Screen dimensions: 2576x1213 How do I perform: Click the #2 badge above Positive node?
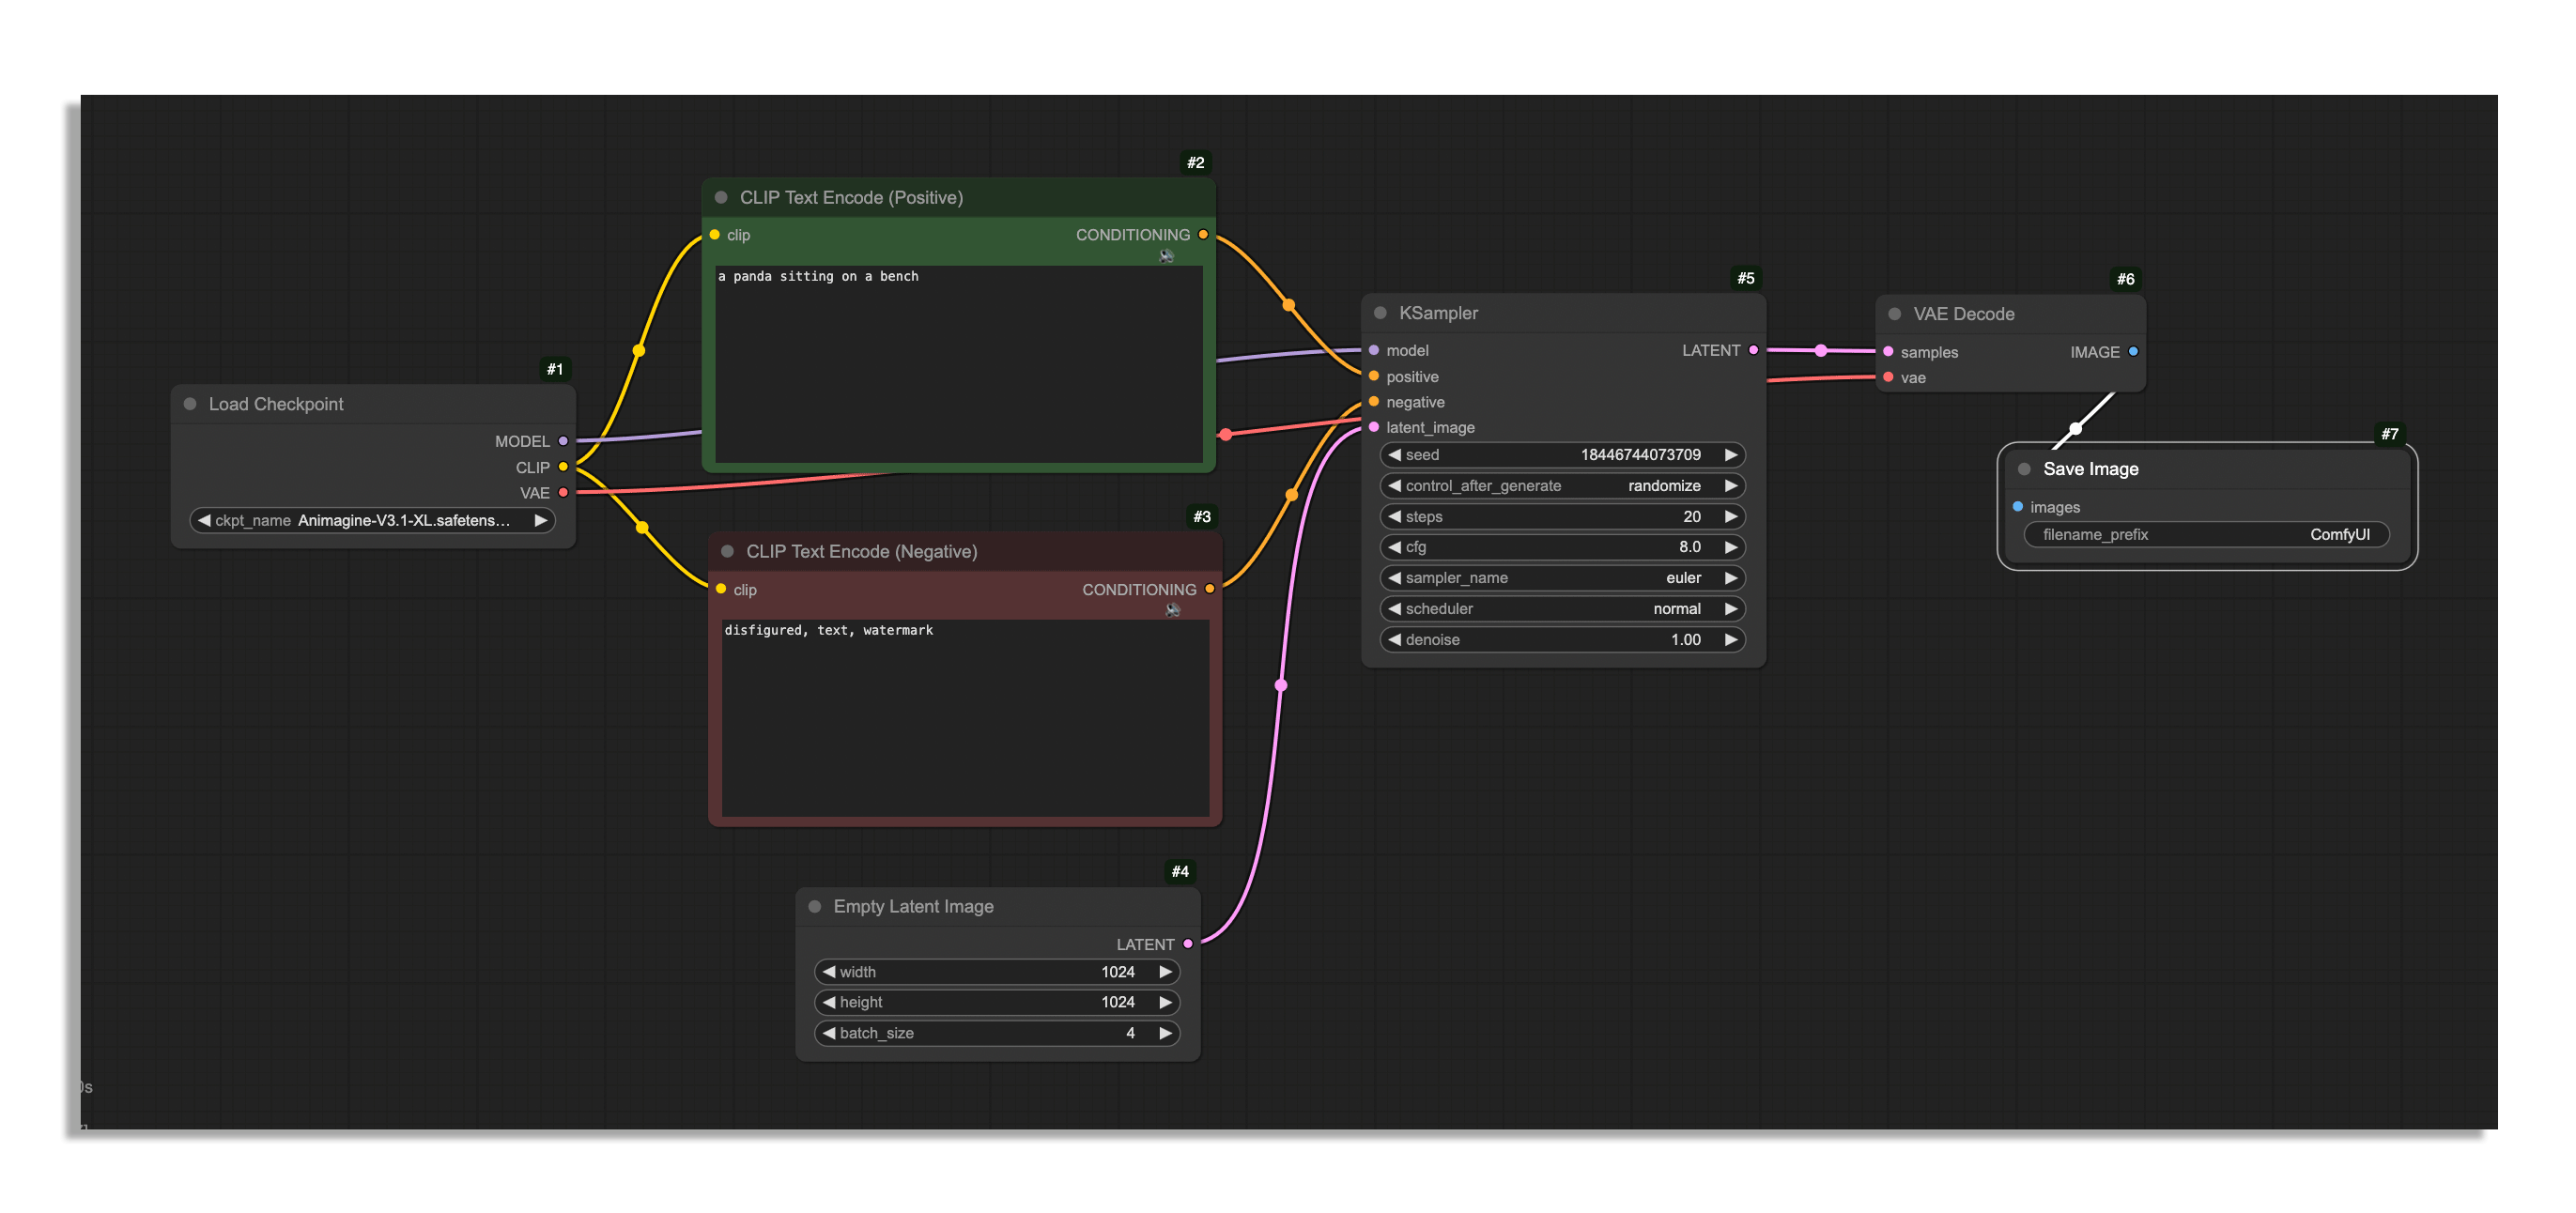point(1195,162)
